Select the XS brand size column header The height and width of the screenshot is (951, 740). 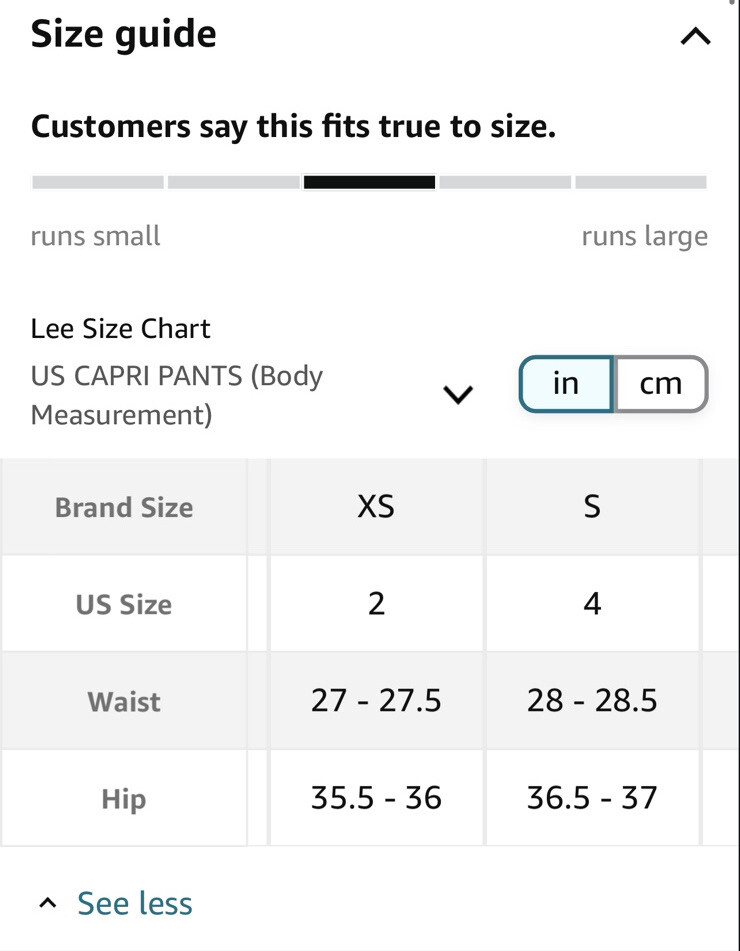pyautogui.click(x=374, y=506)
